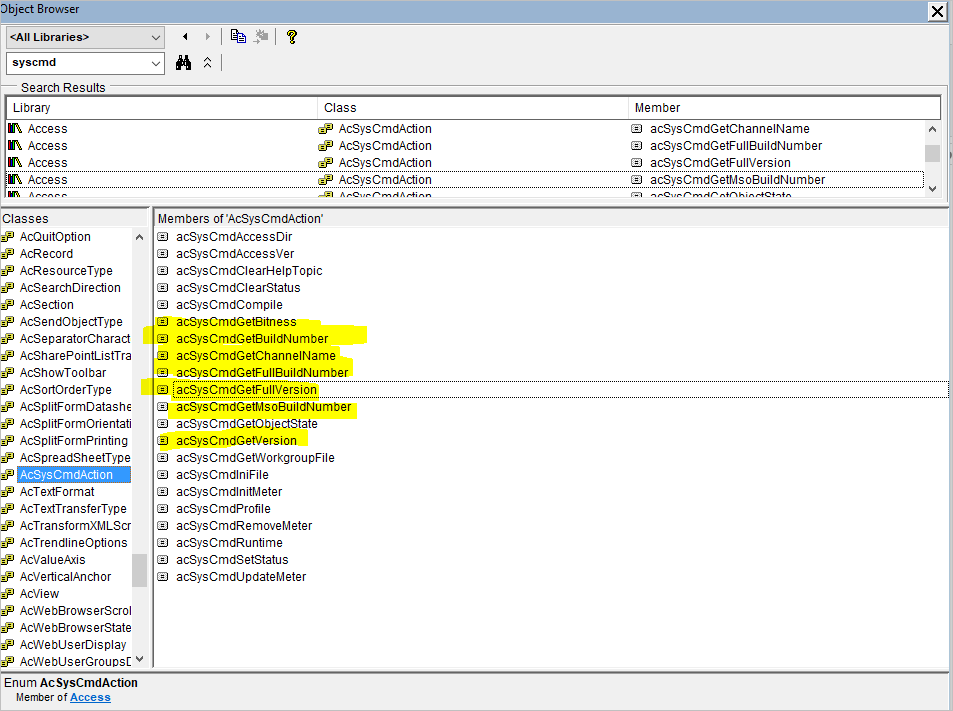Select AcTrendlineOptions class
This screenshot has width=953, height=711.
pos(74,543)
